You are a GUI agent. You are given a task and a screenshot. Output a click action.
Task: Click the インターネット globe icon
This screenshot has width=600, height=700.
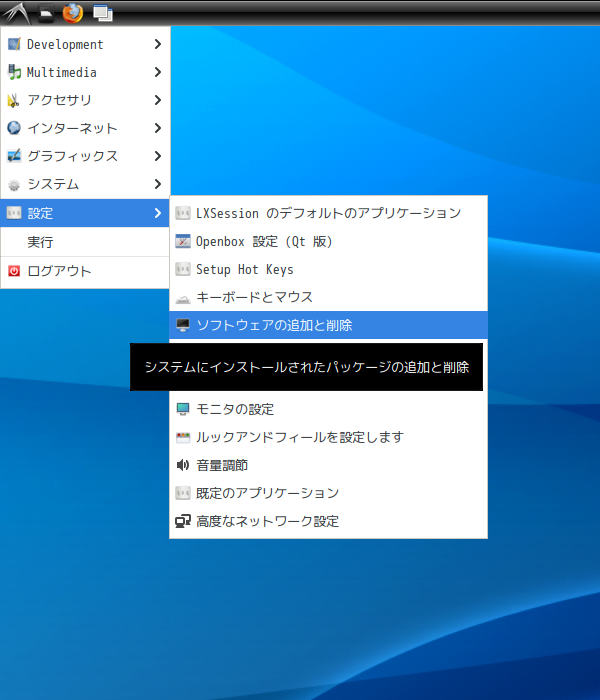(x=14, y=128)
